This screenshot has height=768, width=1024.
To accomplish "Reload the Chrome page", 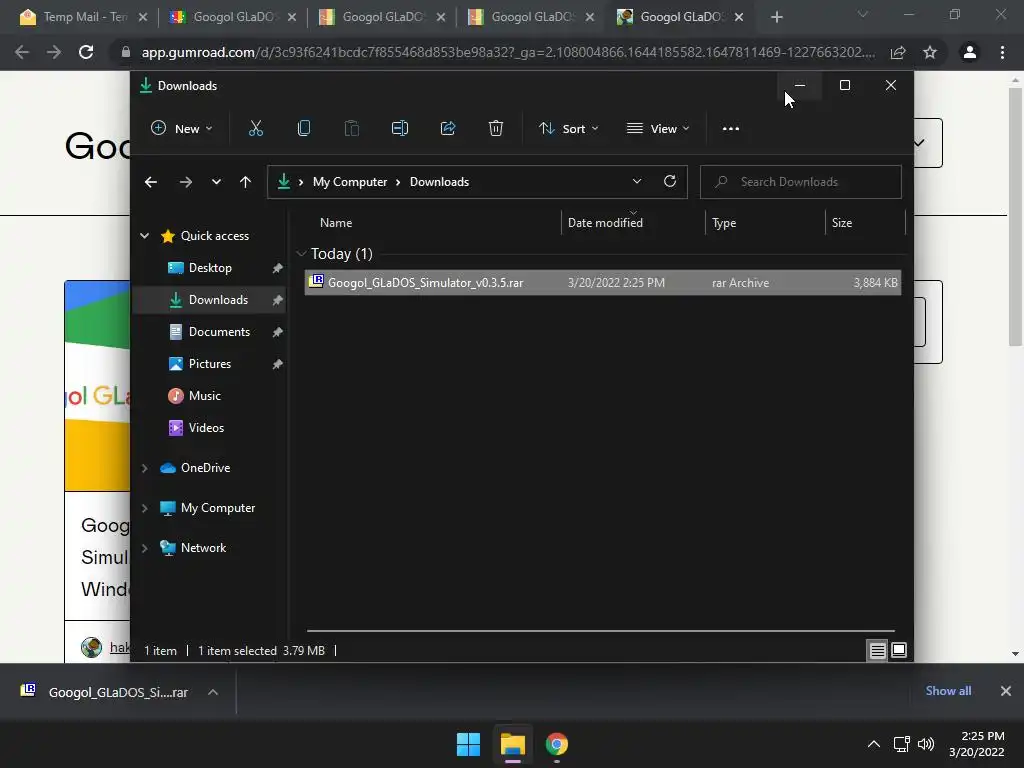I will (x=86, y=52).
